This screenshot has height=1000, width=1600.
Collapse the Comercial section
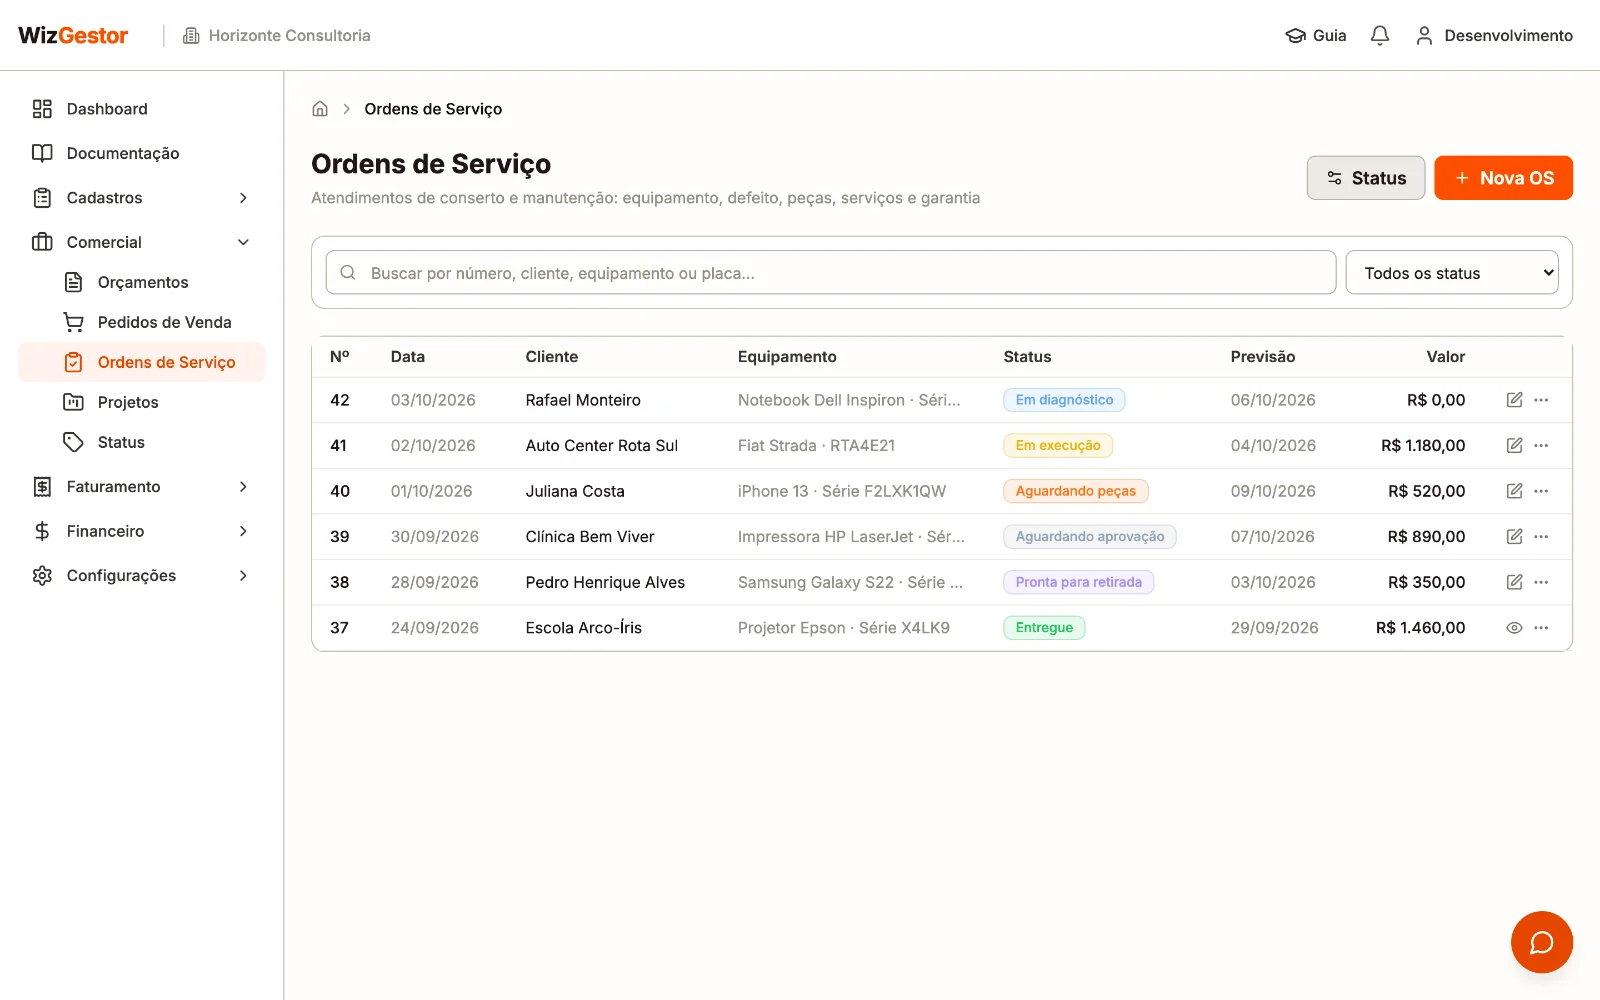pyautogui.click(x=141, y=242)
